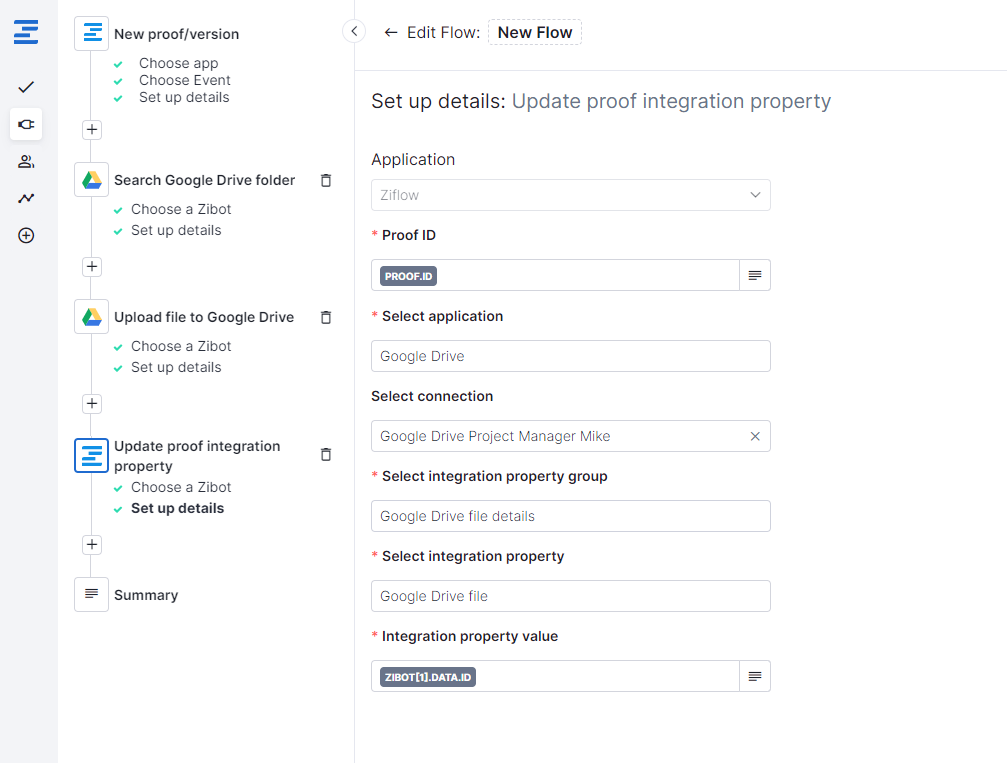Select Choose a Zibot under Upload file
The image size is (1007, 763).
[x=181, y=346]
